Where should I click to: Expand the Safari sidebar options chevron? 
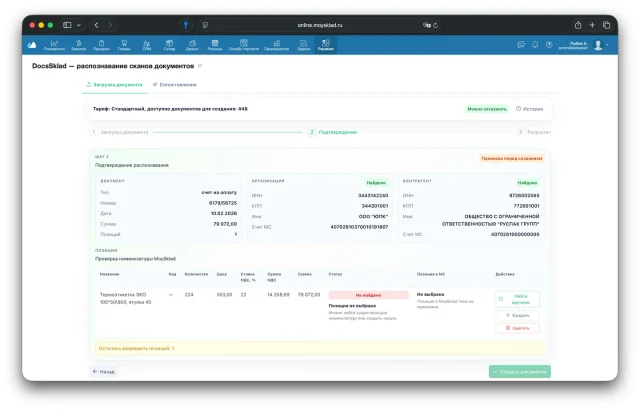click(79, 25)
